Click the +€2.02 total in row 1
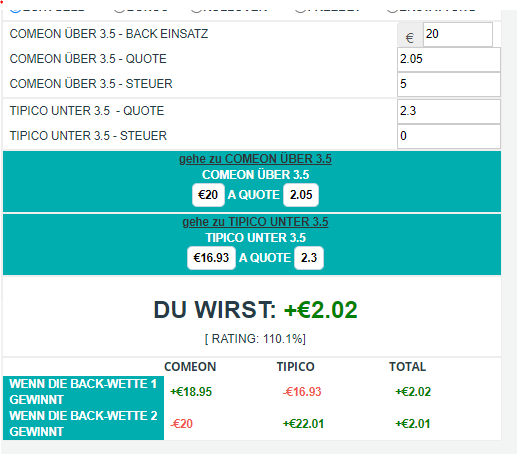Viewport: 517px width, 454px height. coord(413,392)
